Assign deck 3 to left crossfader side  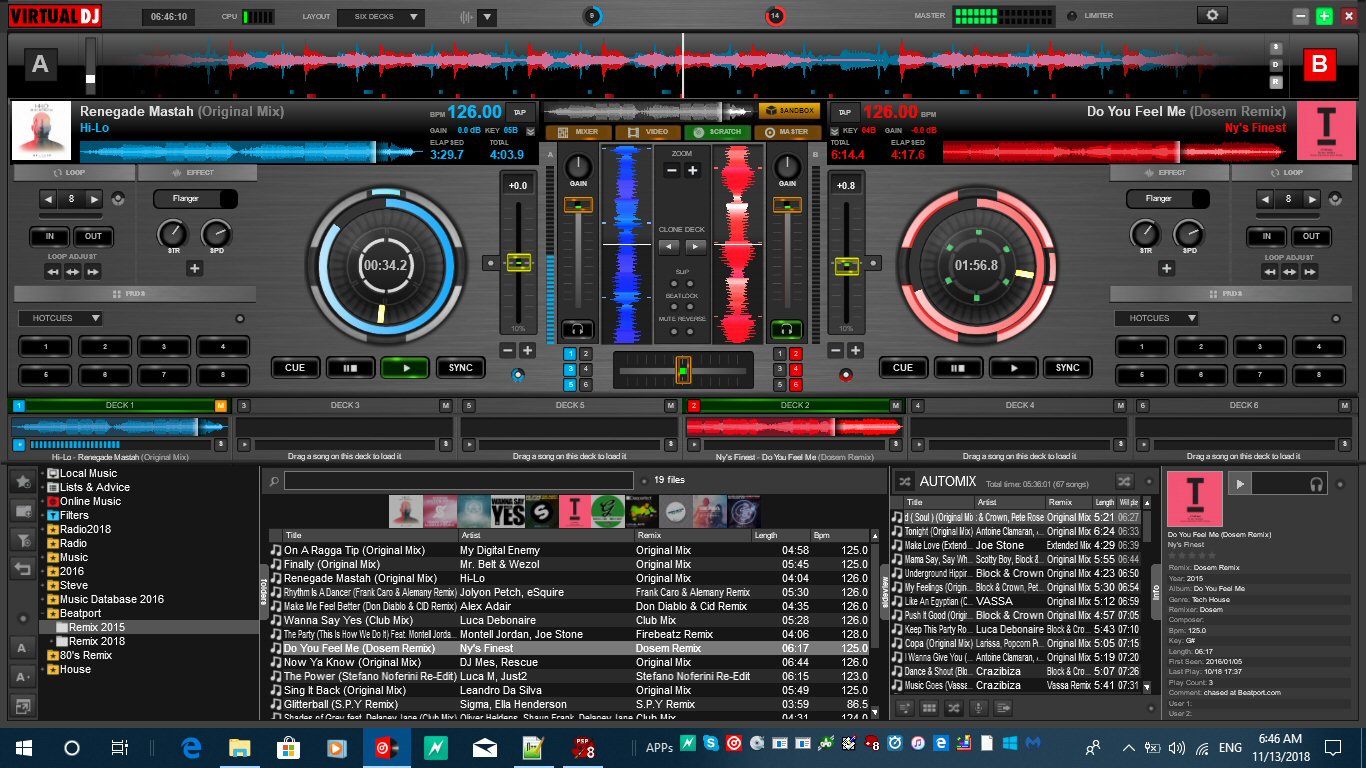click(570, 369)
